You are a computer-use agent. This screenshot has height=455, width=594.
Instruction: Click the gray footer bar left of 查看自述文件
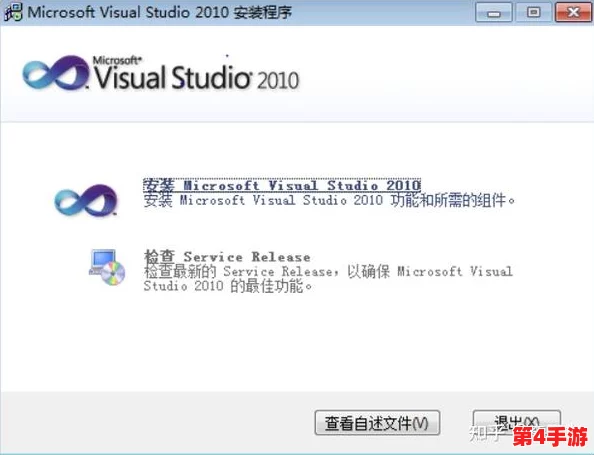point(157,423)
